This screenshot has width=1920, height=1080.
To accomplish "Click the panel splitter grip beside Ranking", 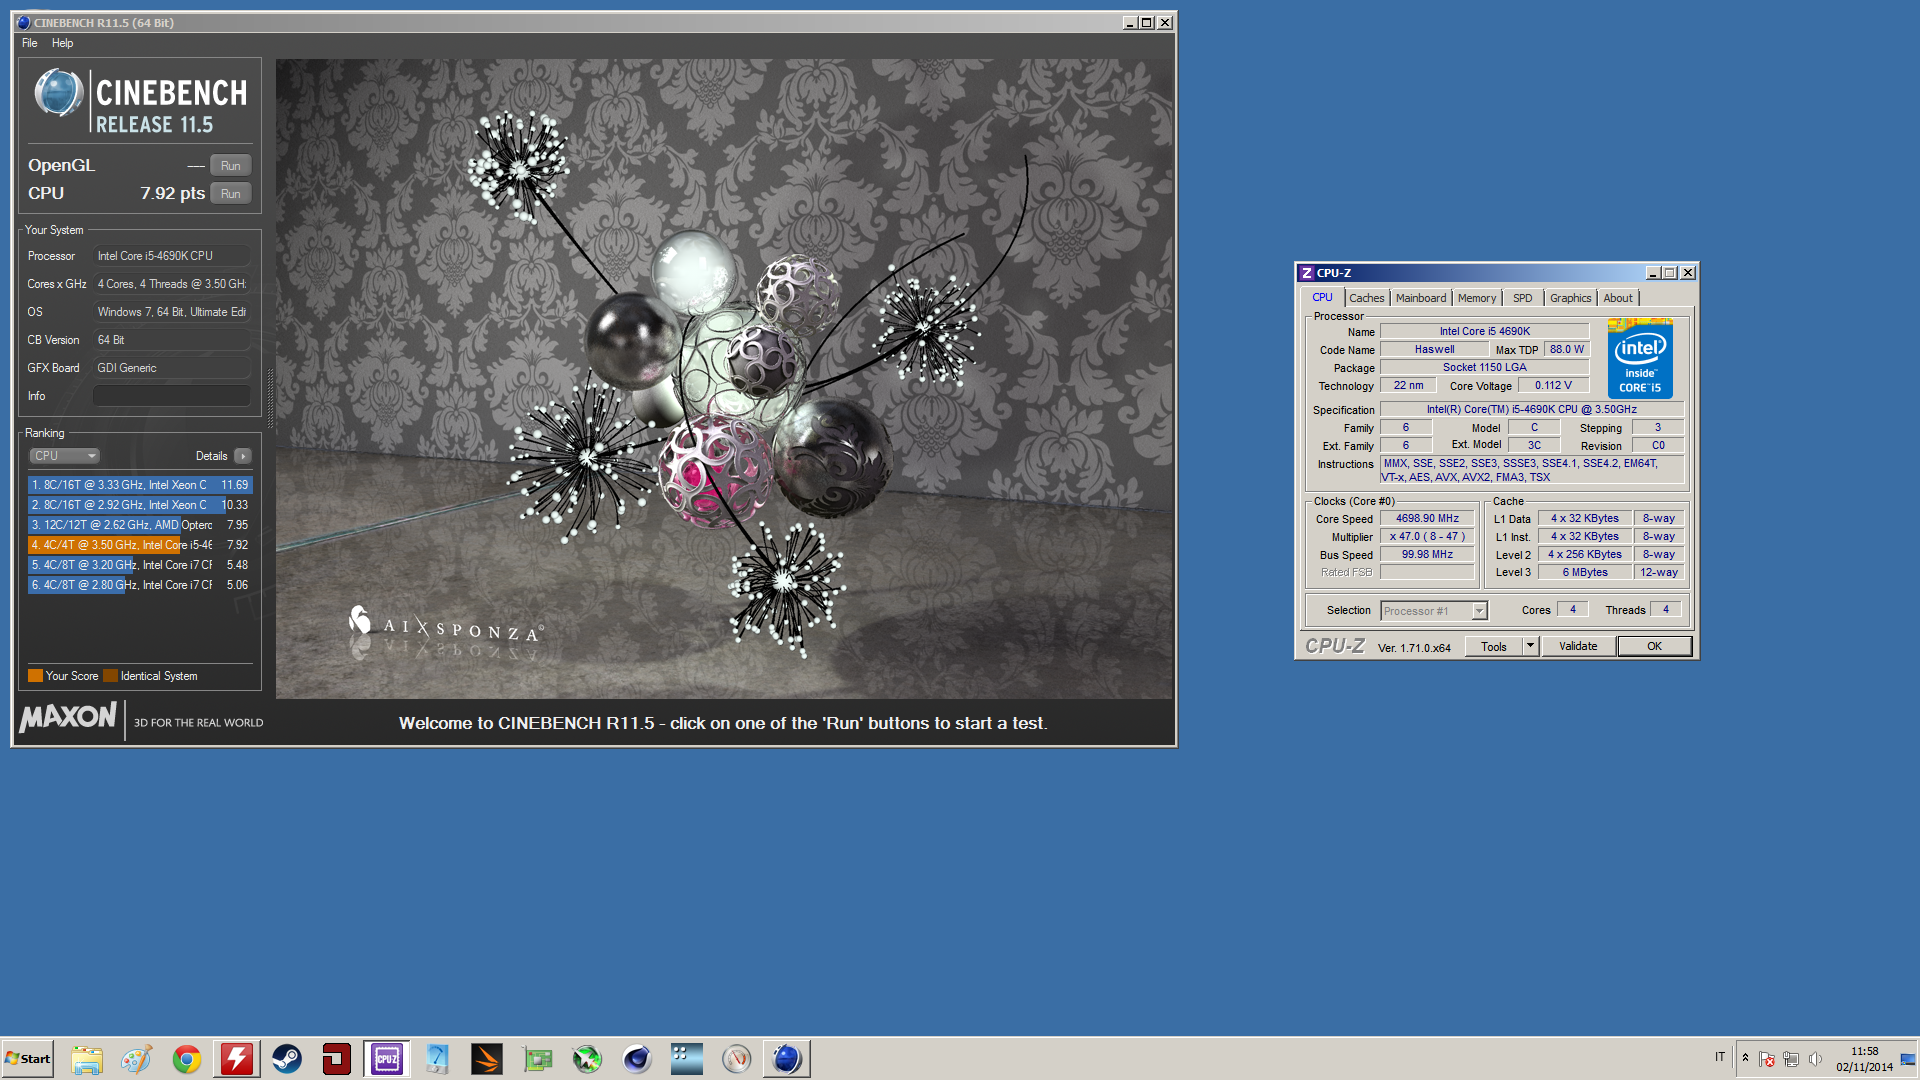I will [x=270, y=397].
